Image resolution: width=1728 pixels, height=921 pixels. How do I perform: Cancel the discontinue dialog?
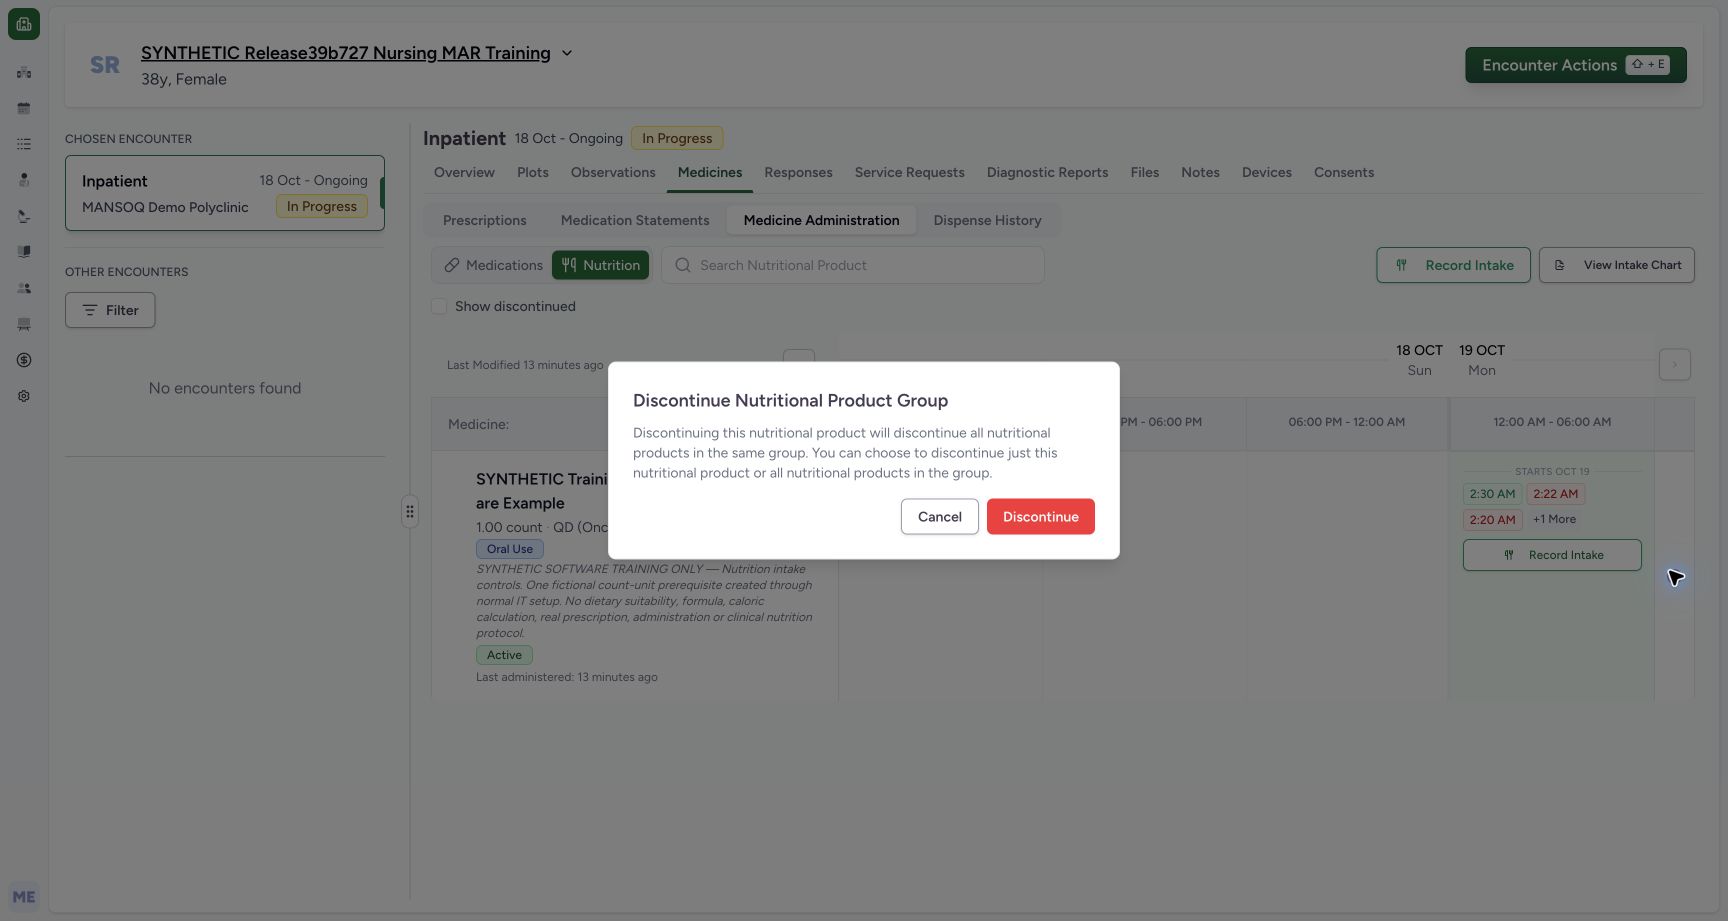click(x=940, y=517)
